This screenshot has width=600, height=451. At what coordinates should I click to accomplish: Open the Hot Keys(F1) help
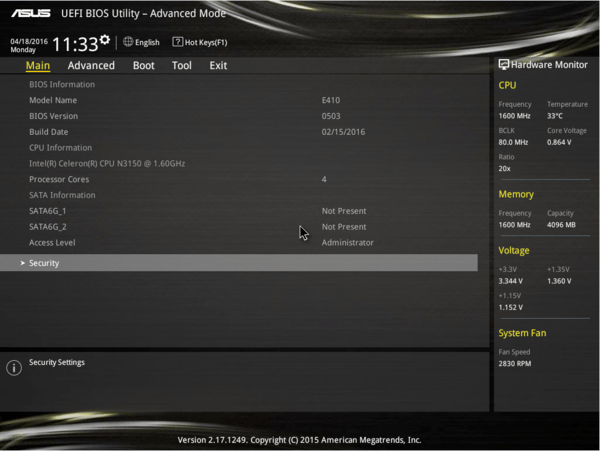tap(206, 43)
